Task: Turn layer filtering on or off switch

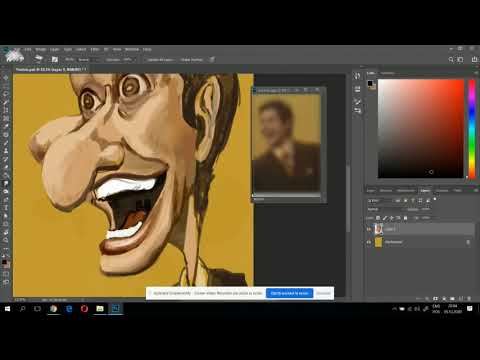Action: click(x=435, y=200)
